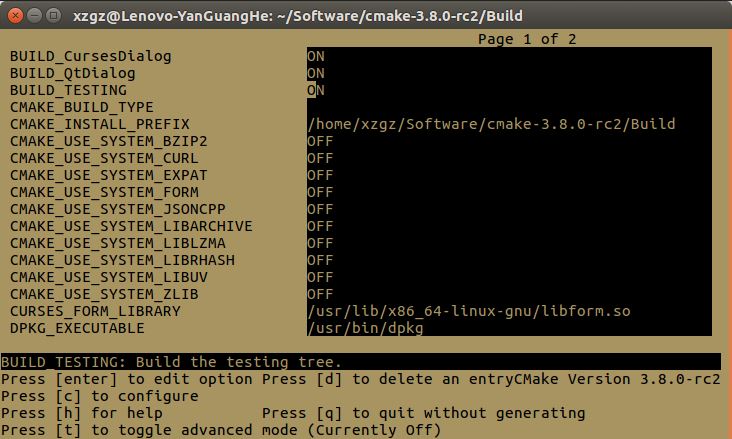Select the CMAKE_USE_SYSTEM_JSONCPP entry
The height and width of the screenshot is (439, 732).
point(118,209)
